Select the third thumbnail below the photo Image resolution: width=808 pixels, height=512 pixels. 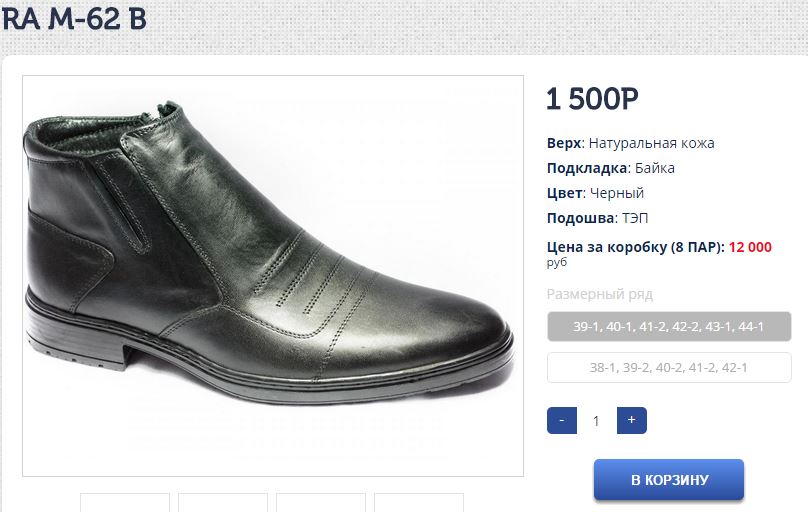321,502
